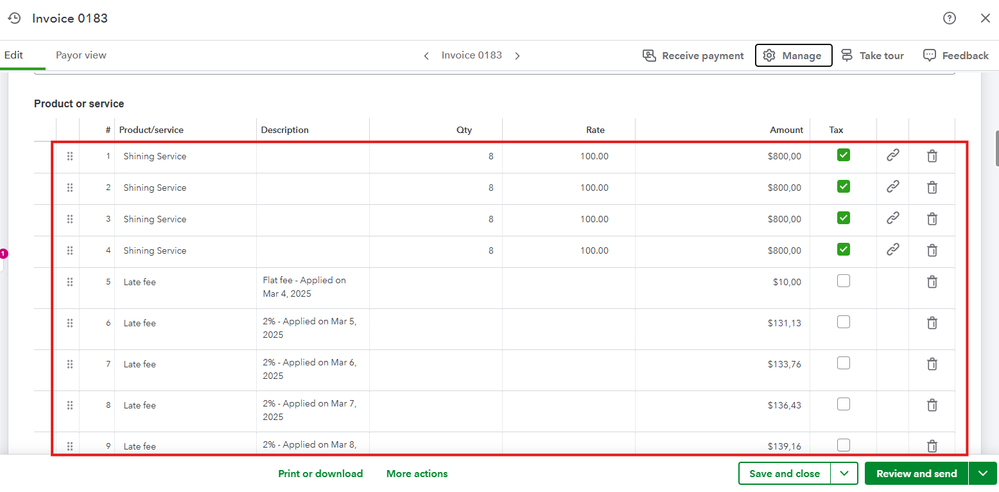The image size is (999, 492).
Task: Delete the Mar 7 late fee row
Action: [x=931, y=405]
